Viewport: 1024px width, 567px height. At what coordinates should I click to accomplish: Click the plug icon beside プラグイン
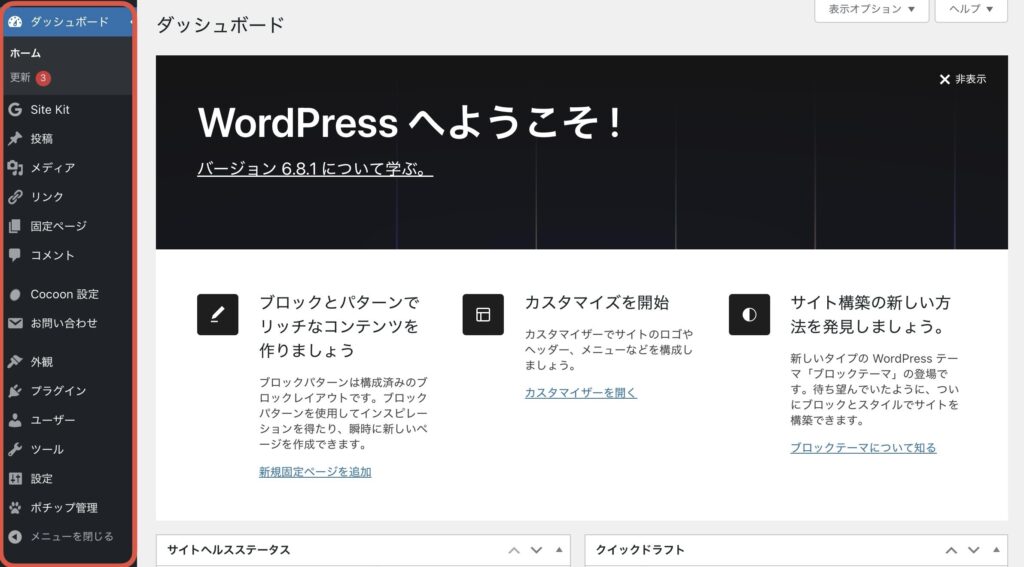(15, 391)
